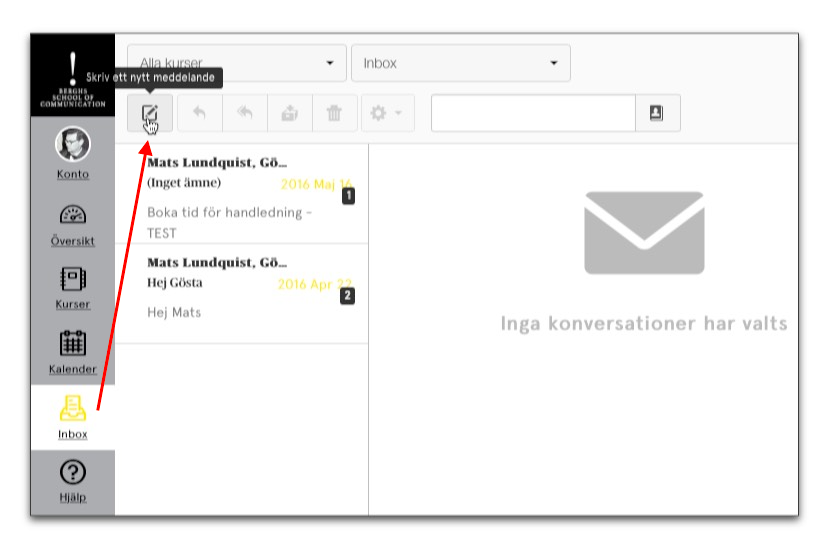Open the conversation with subject (Inget ämne)
830x548 pixels.
point(242,194)
